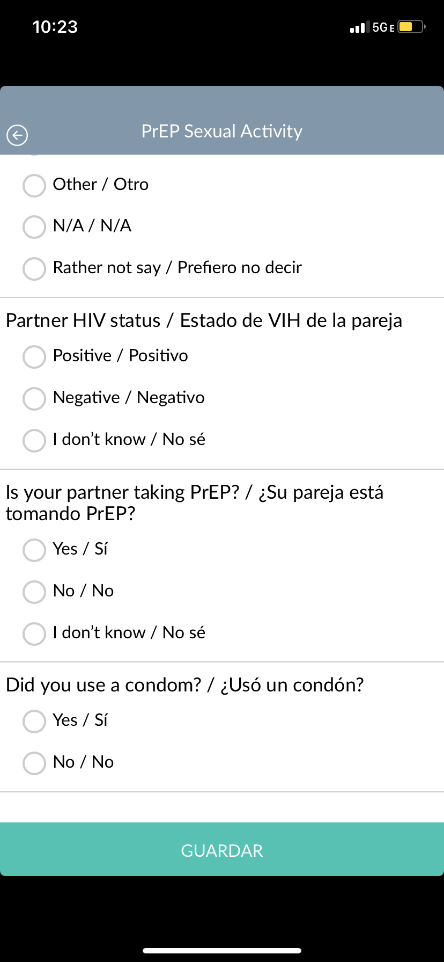Save the form with the GUARDAR button
Viewport: 444px width, 962px height.
tap(222, 850)
